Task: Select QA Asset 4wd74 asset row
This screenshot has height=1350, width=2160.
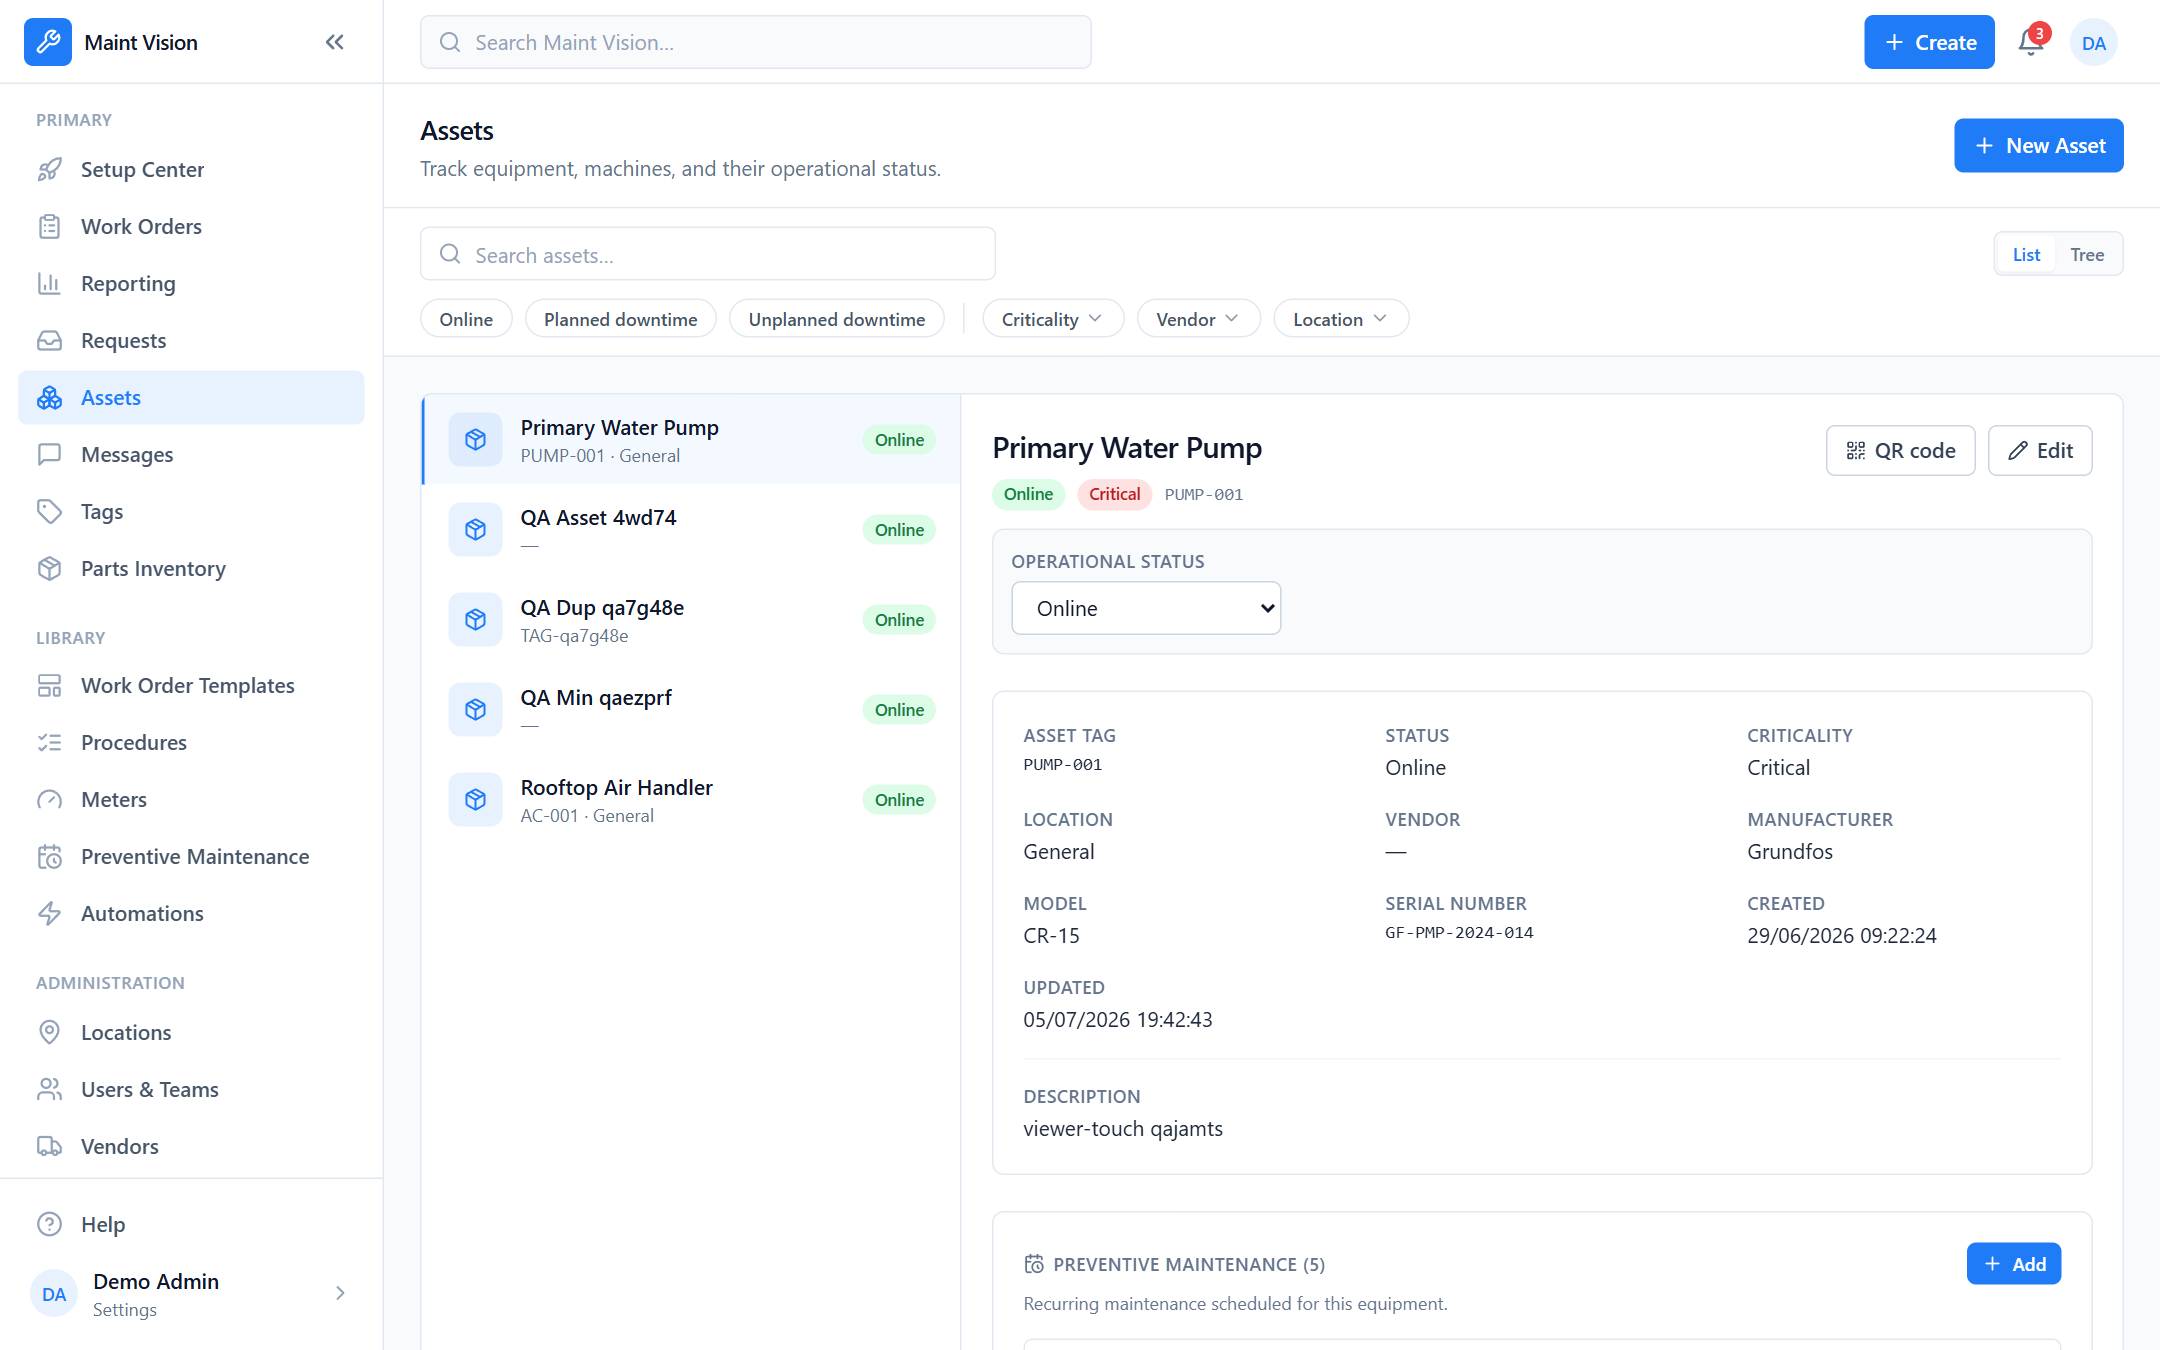Action: [691, 530]
